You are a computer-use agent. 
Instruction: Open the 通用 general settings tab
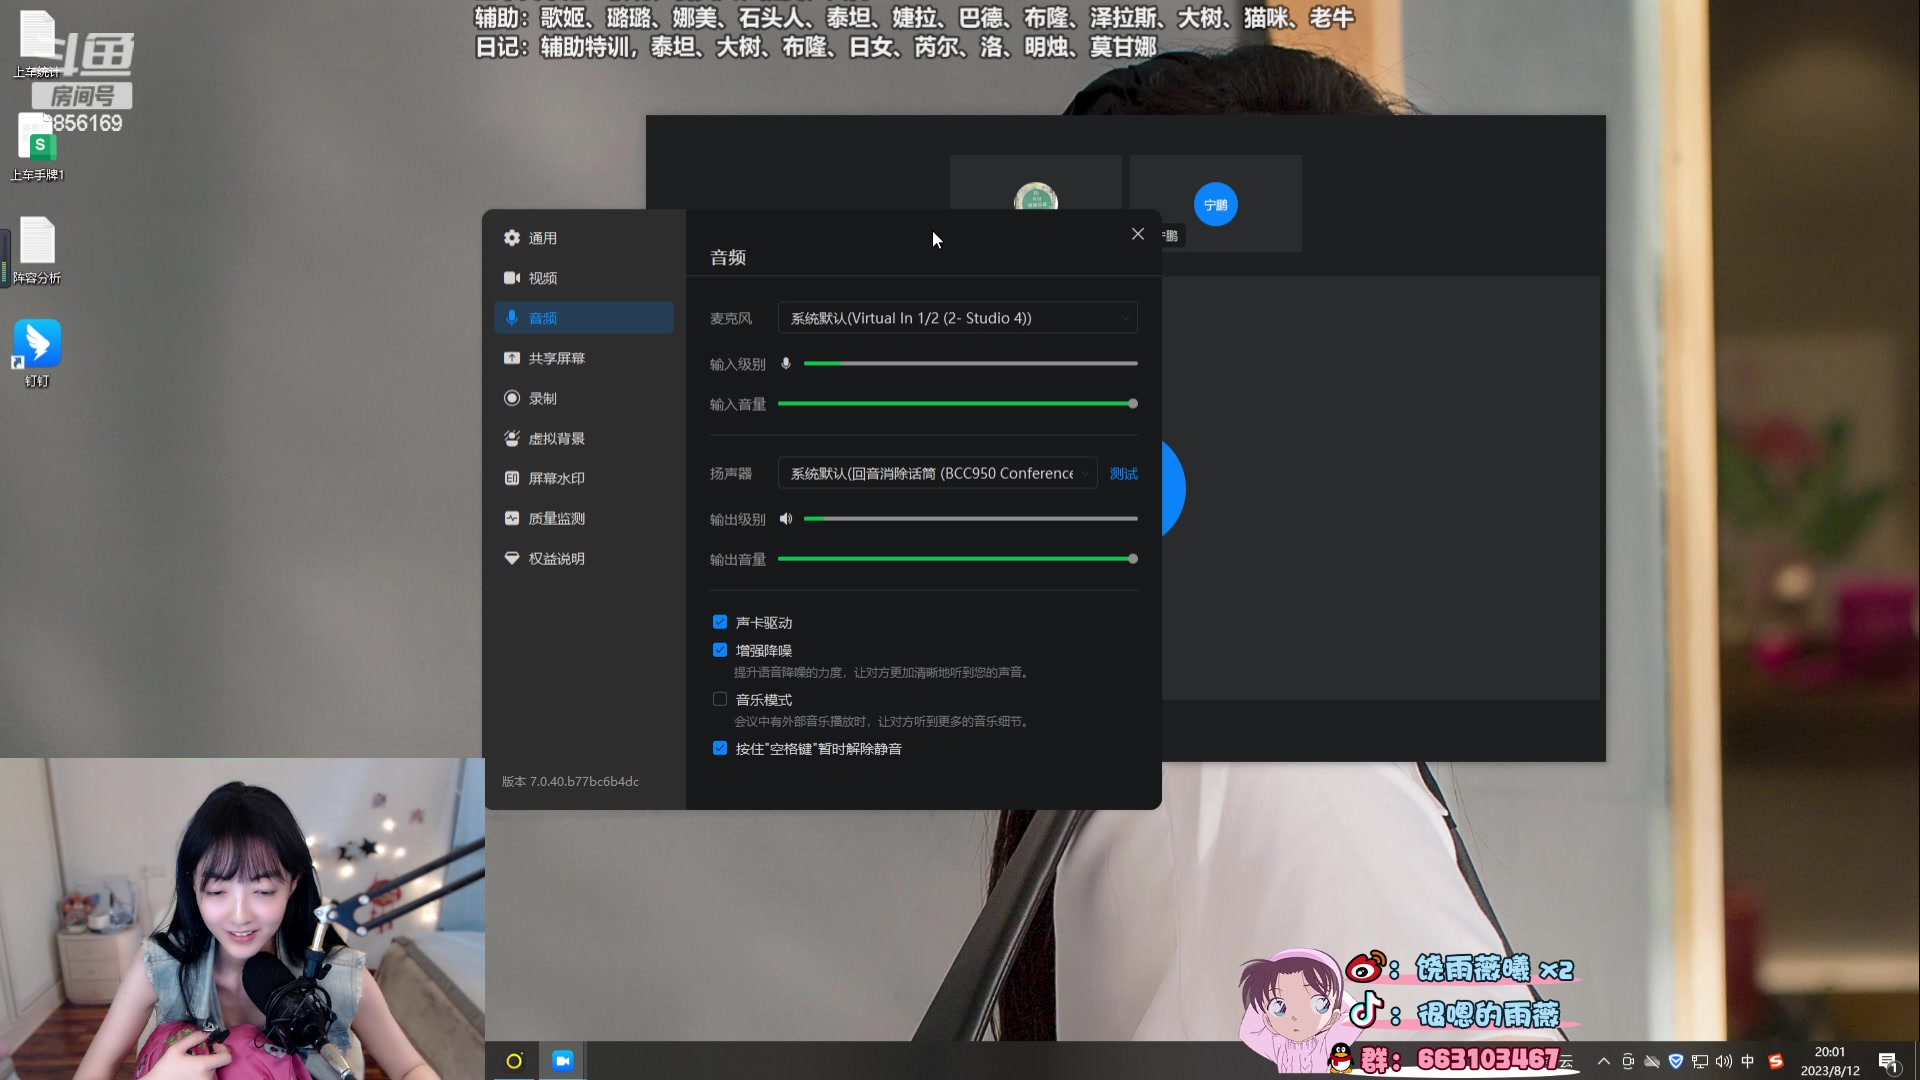pos(583,238)
